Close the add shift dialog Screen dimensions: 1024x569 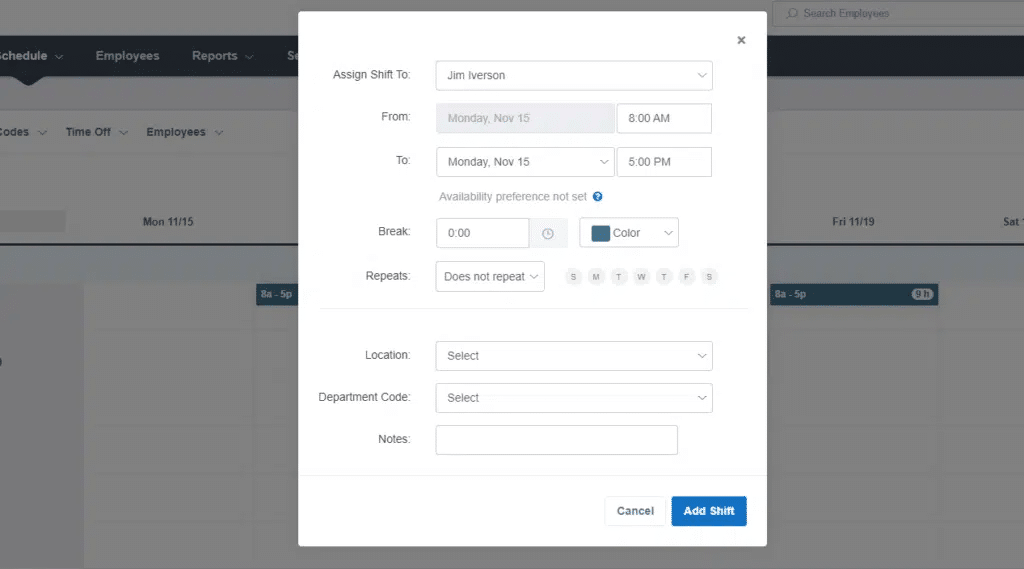pyautogui.click(x=741, y=41)
